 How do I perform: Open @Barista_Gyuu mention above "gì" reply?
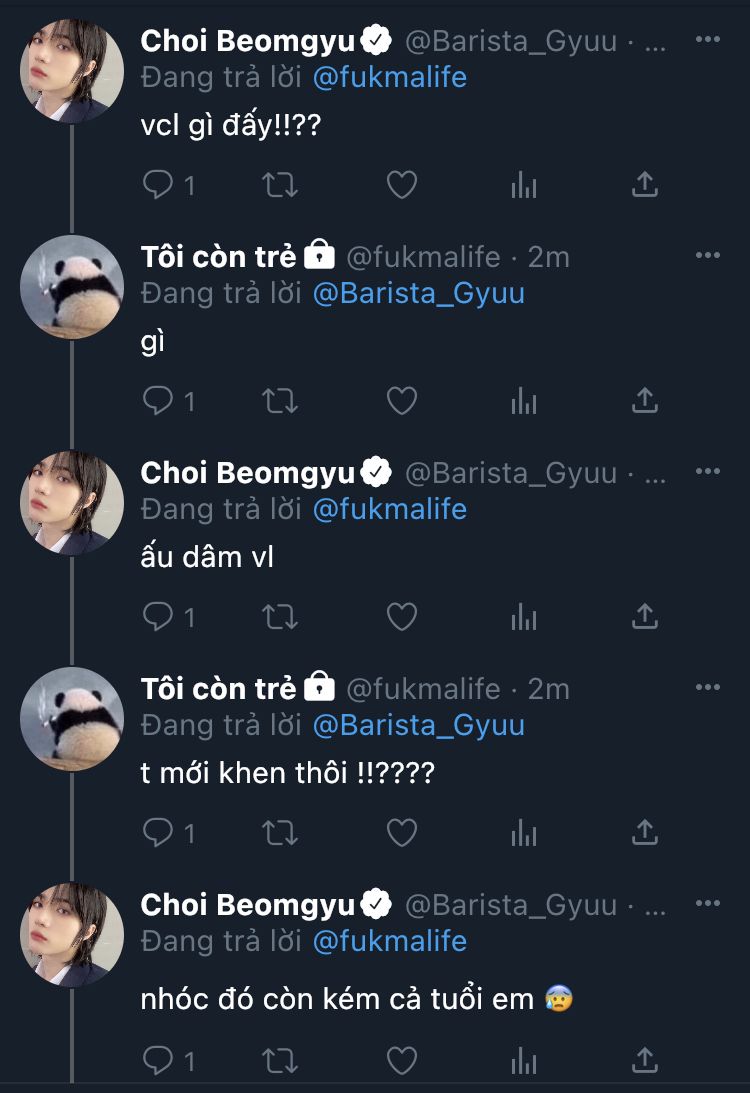(418, 293)
